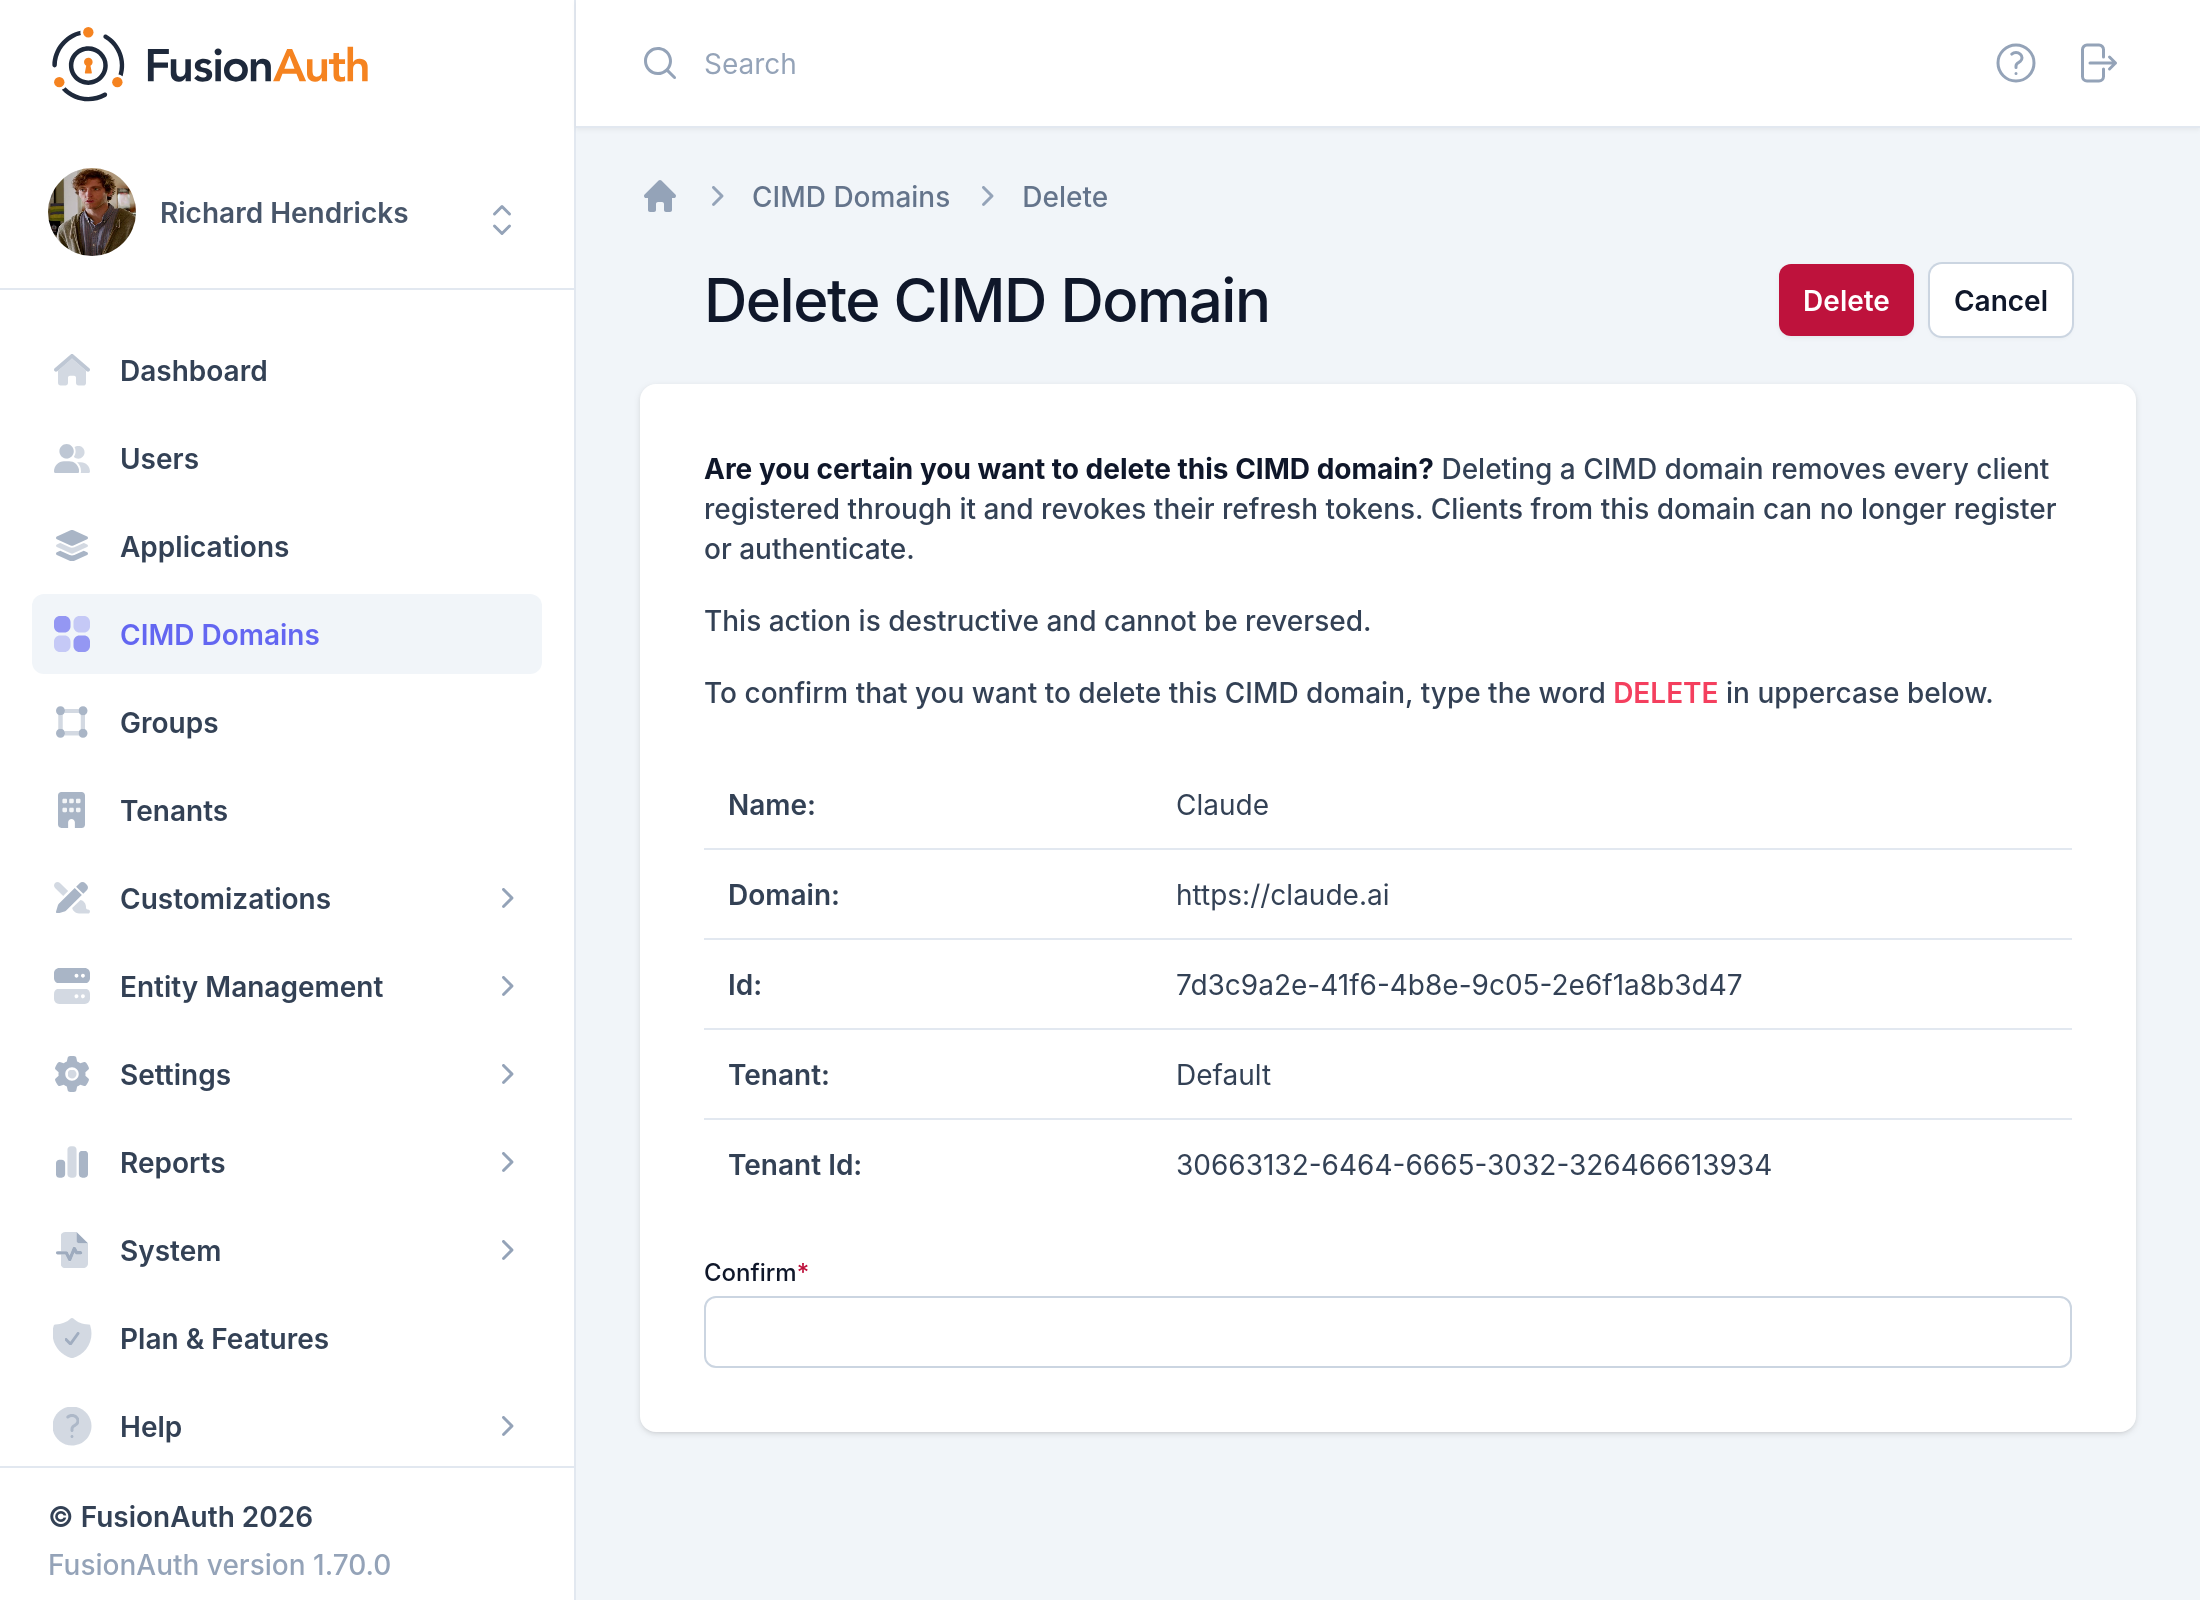The width and height of the screenshot is (2200, 1600).
Task: Click the search magnifier icon
Action: point(660,63)
